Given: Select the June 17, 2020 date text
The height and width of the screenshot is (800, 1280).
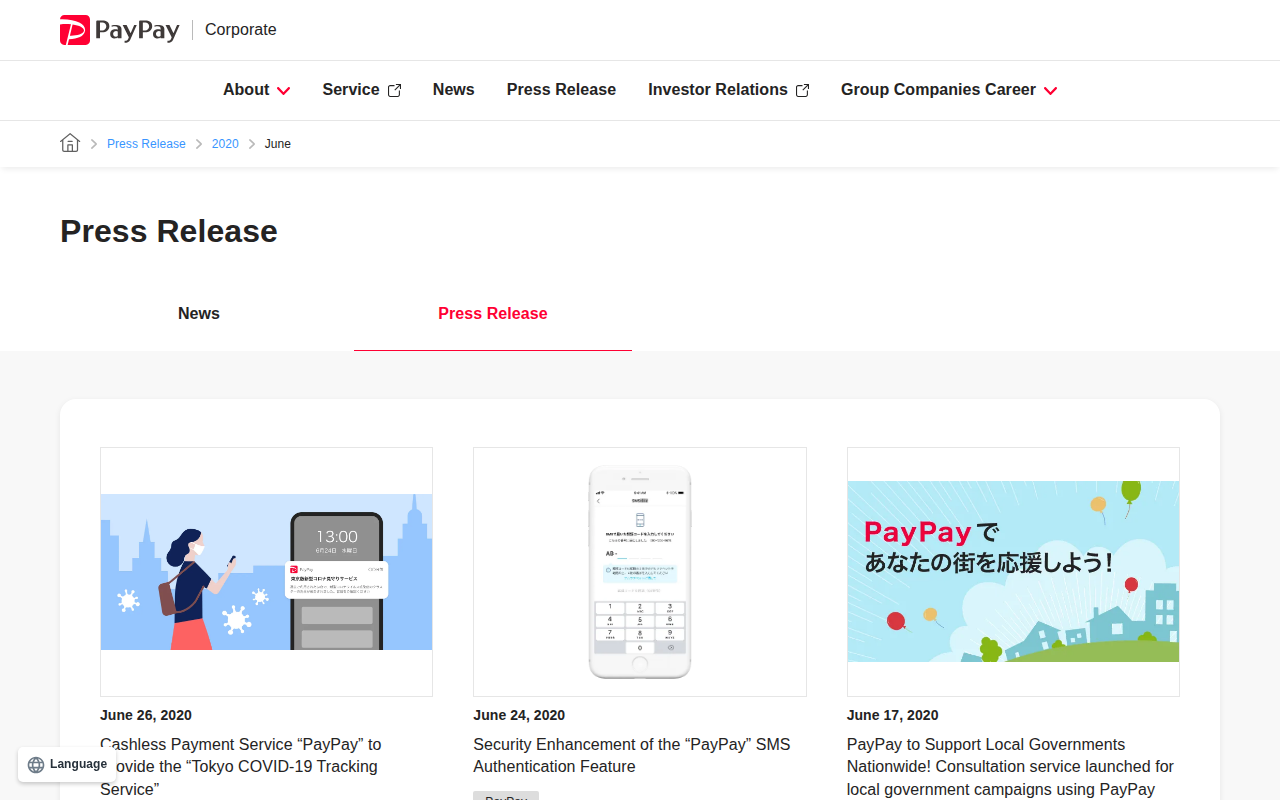Looking at the screenshot, I should pyautogui.click(x=893, y=715).
